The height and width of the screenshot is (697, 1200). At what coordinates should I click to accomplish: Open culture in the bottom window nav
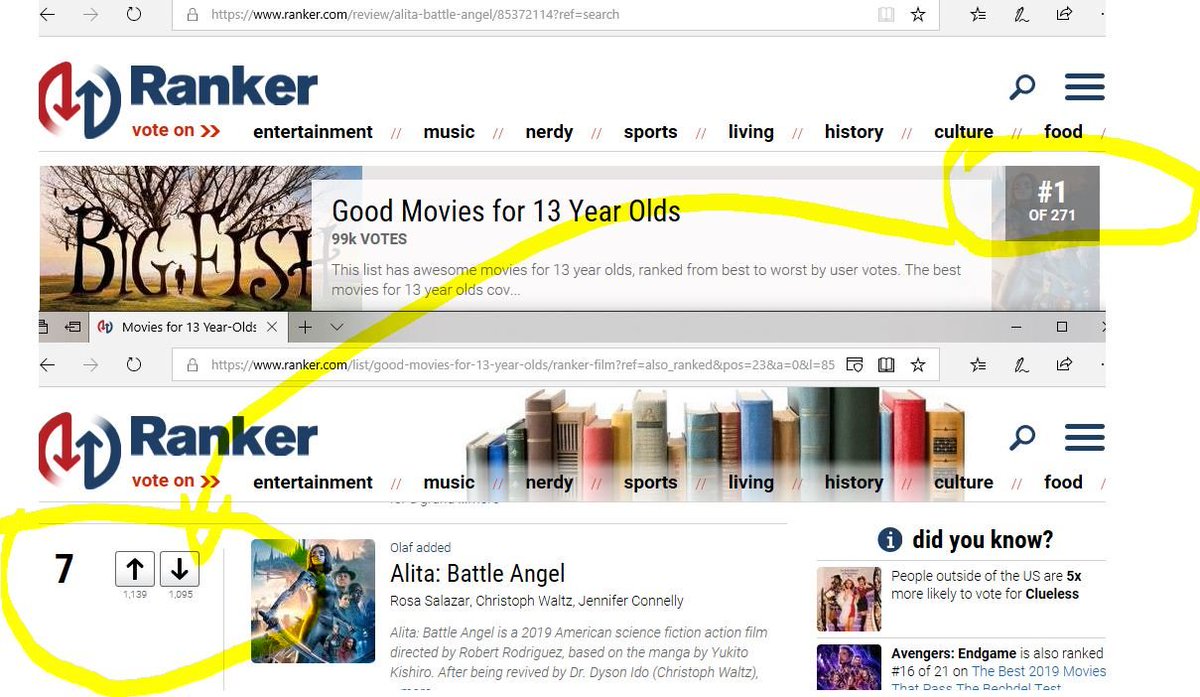(x=963, y=482)
